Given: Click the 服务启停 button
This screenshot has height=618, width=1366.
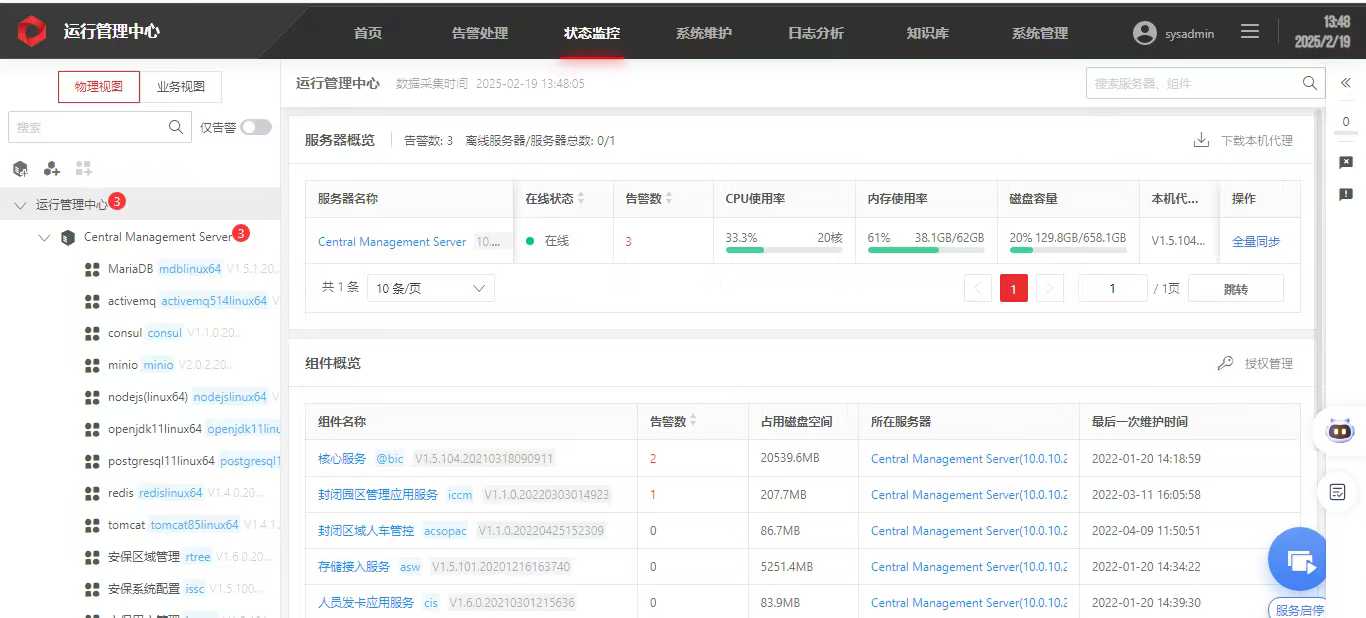Looking at the screenshot, I should click(x=1300, y=610).
